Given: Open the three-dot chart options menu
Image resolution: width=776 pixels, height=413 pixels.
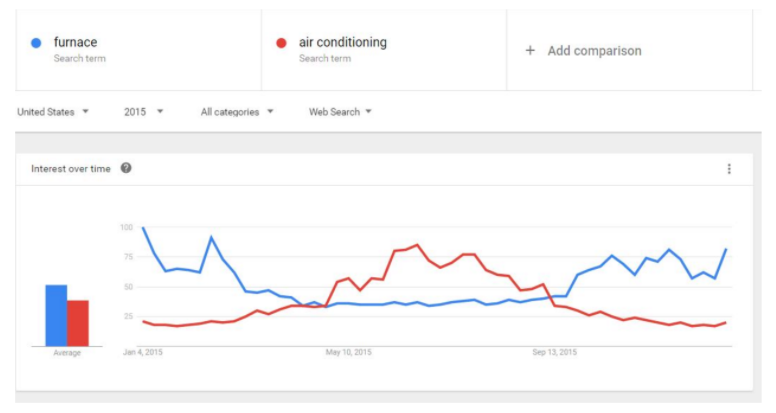Looking at the screenshot, I should coord(729,169).
